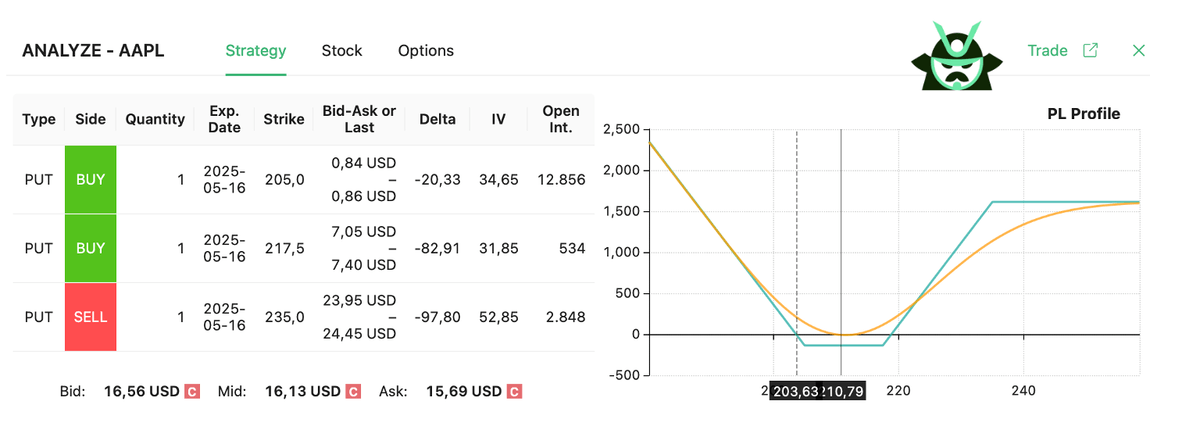The height and width of the screenshot is (438, 1200).
Task: Toggle the SELL side for 235,0 strike put
Action: click(90, 317)
